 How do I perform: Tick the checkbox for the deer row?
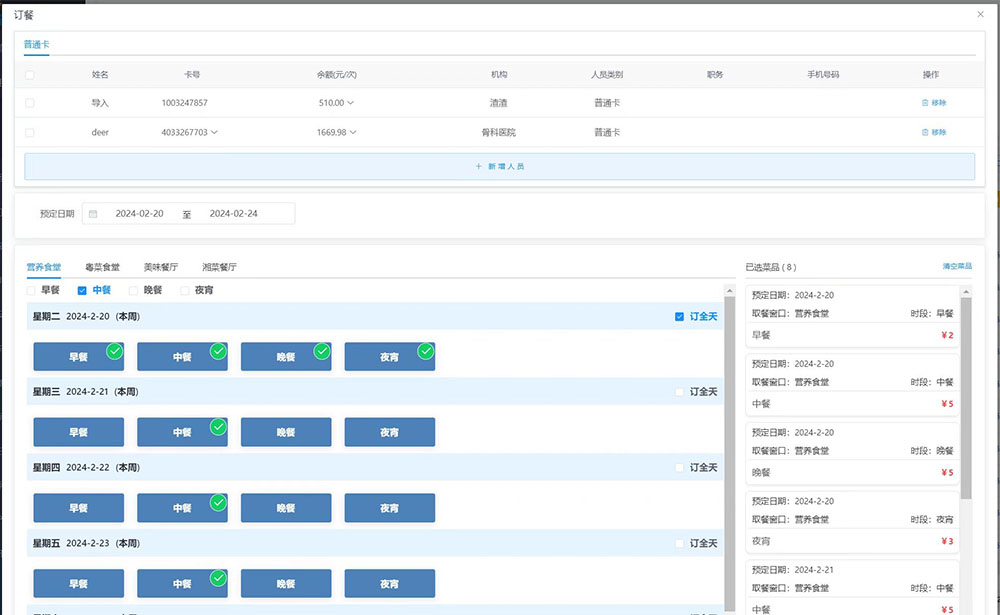click(30, 133)
